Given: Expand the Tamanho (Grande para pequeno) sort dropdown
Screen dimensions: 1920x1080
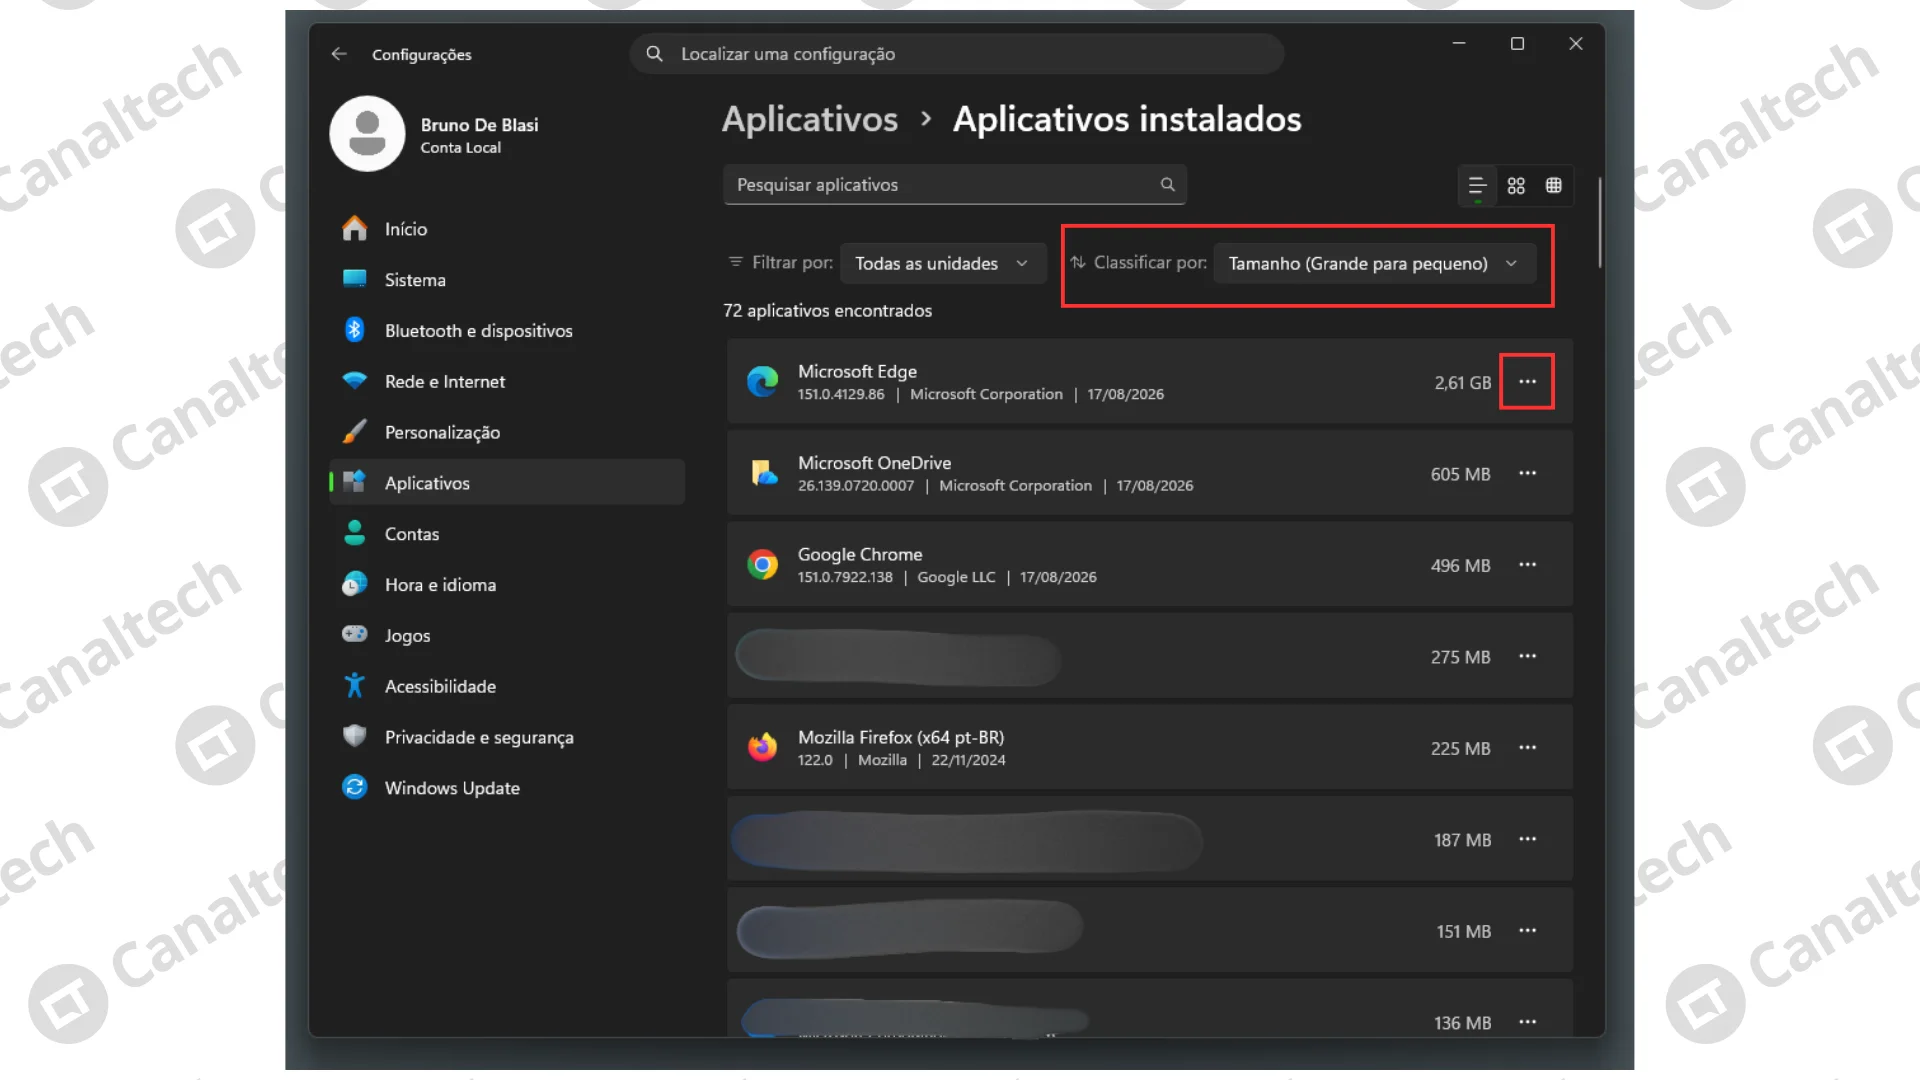Looking at the screenshot, I should [x=1374, y=263].
